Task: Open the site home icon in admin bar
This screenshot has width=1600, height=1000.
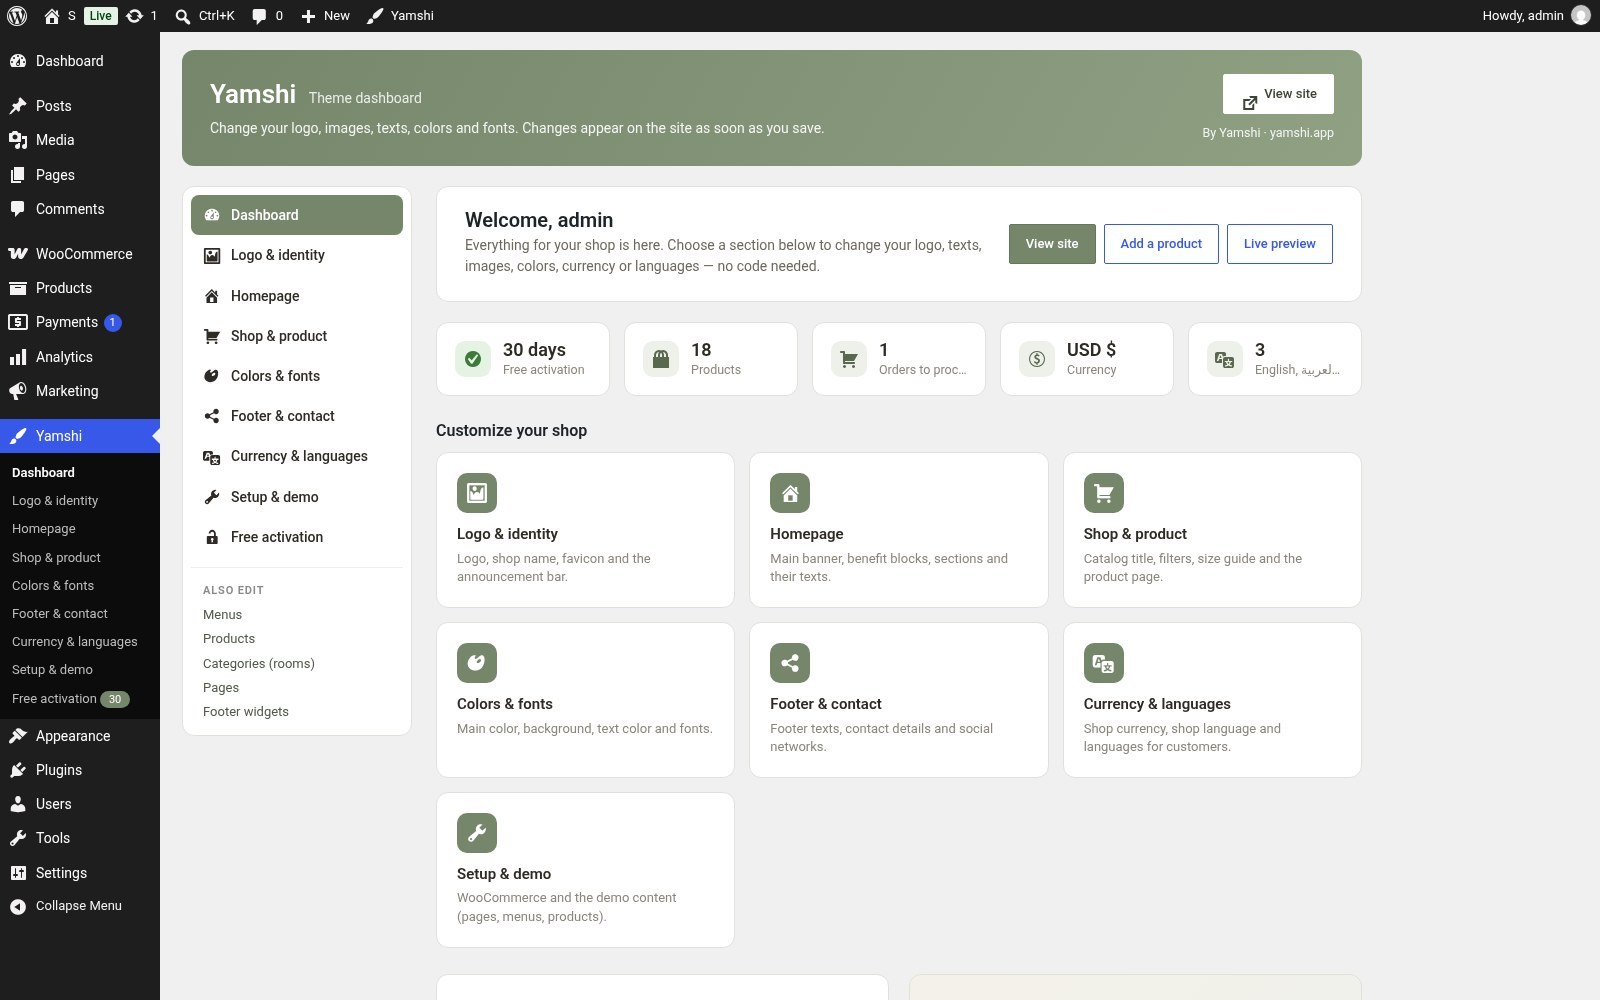Action: point(52,16)
